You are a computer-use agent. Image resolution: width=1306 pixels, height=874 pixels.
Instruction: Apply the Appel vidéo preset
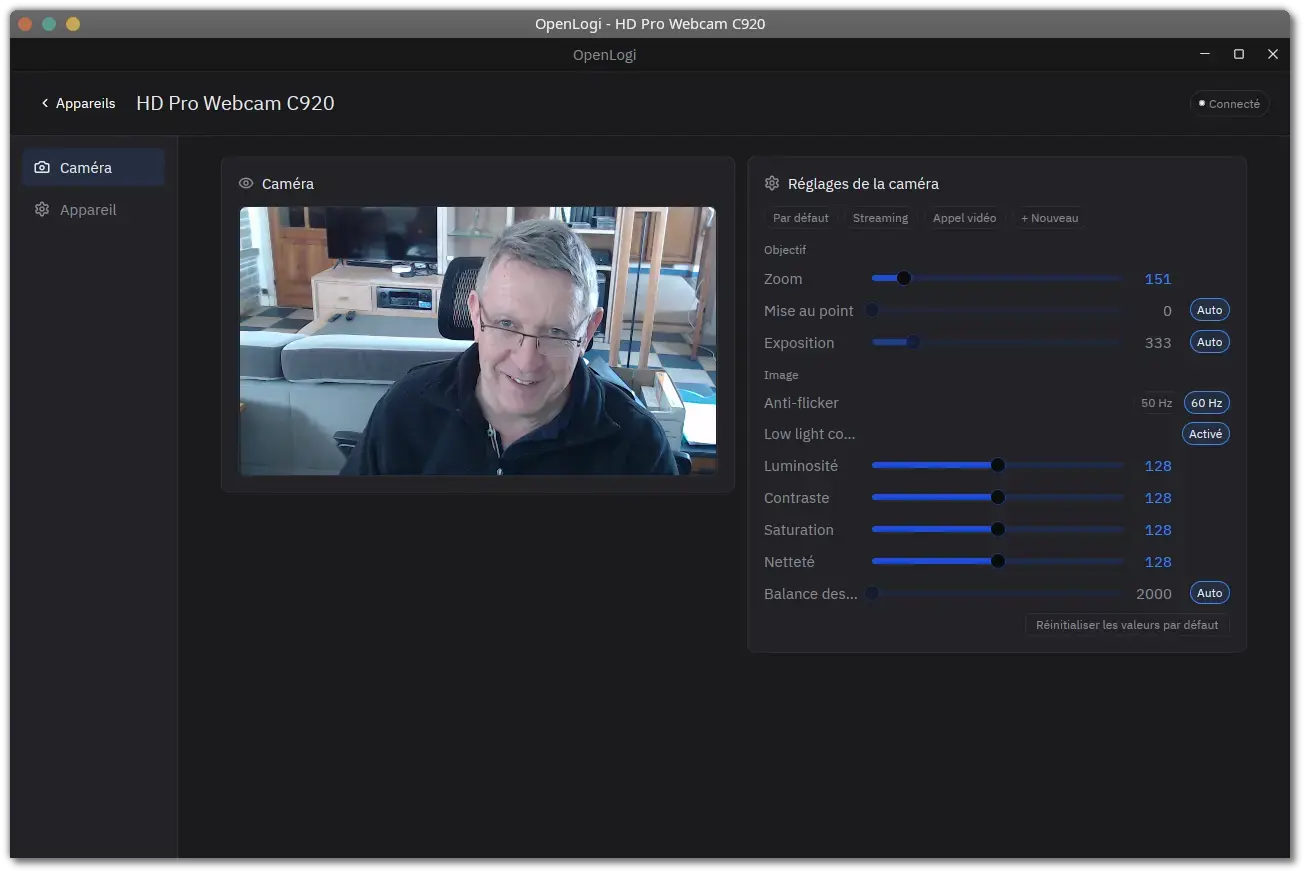(x=964, y=218)
